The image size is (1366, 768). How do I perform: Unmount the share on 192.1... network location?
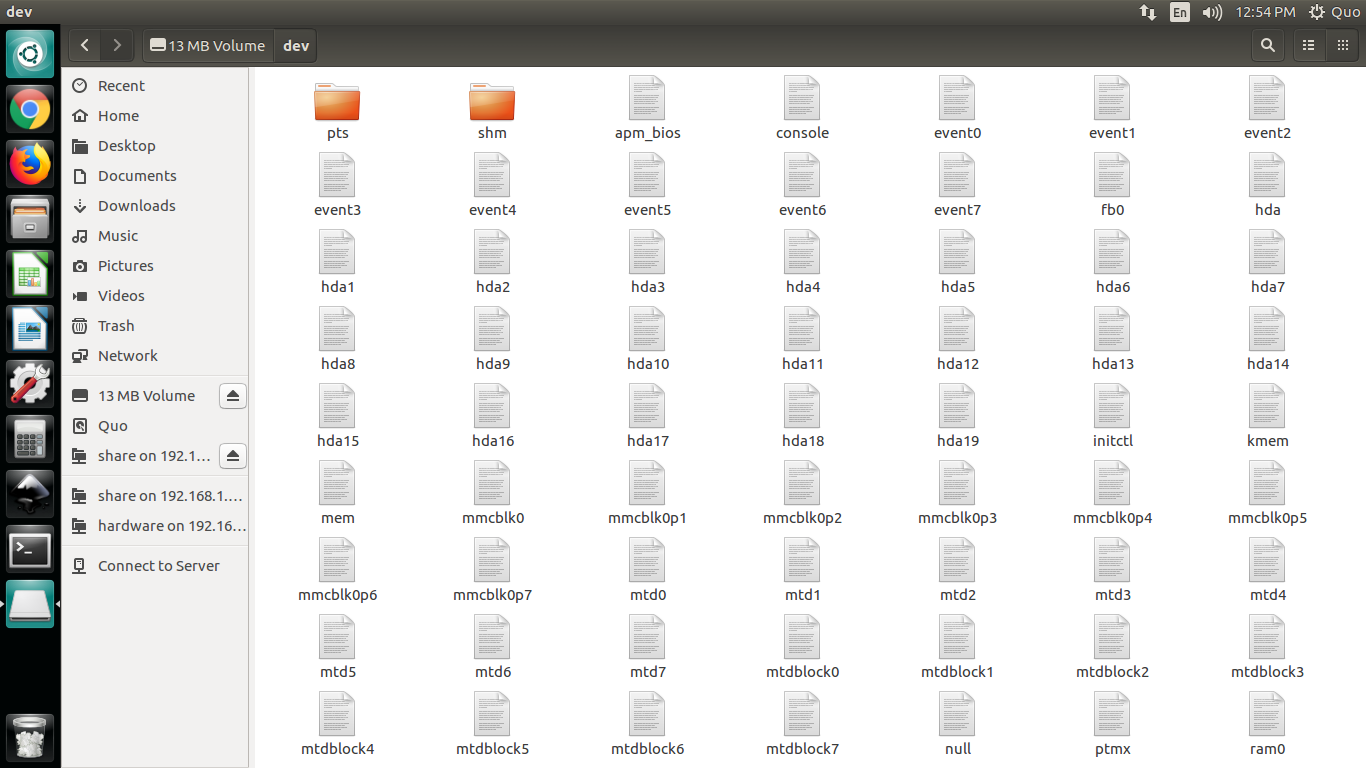coord(233,456)
